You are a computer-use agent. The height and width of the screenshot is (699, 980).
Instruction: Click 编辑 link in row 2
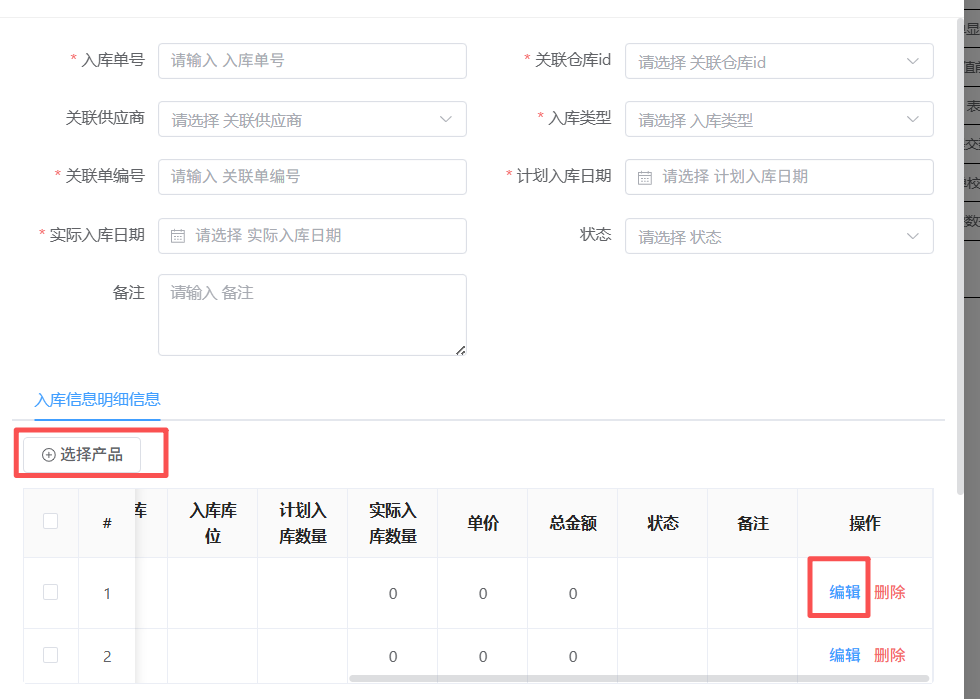(844, 655)
